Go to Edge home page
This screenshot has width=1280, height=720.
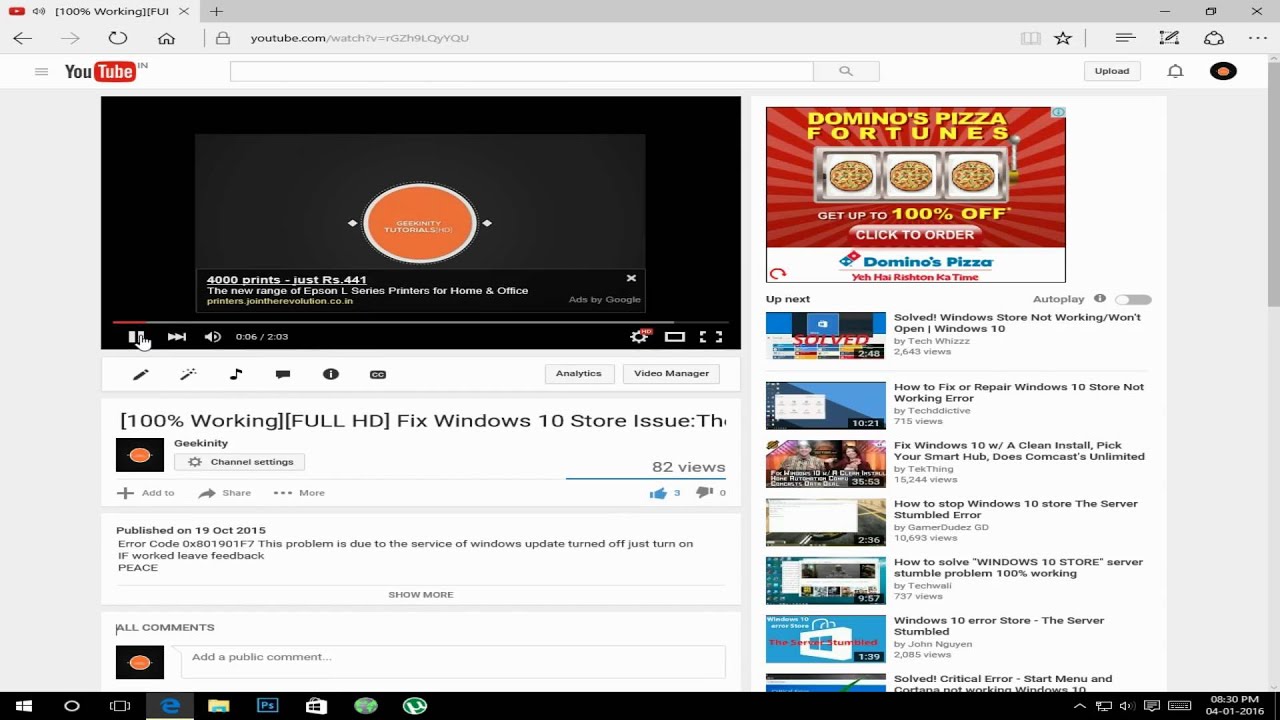coord(166,38)
